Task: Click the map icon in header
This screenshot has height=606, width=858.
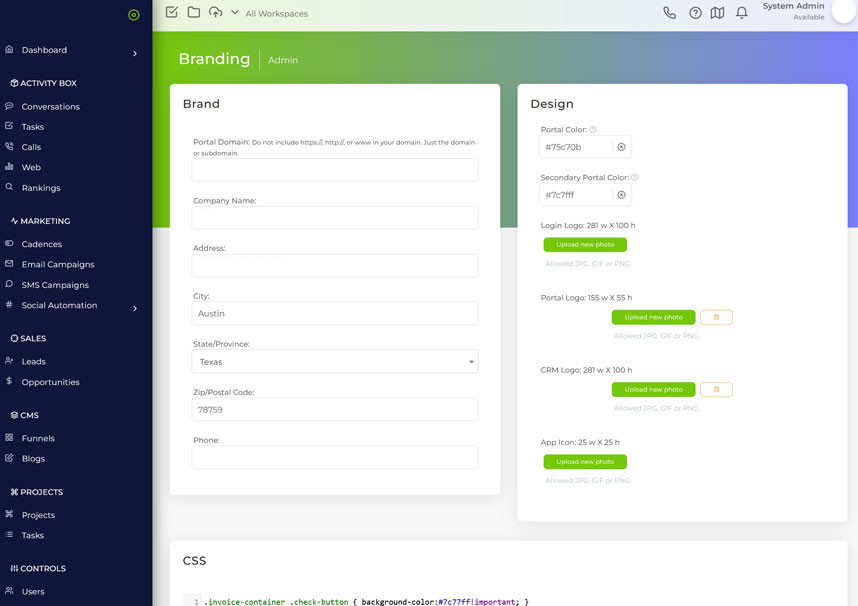Action: point(717,13)
